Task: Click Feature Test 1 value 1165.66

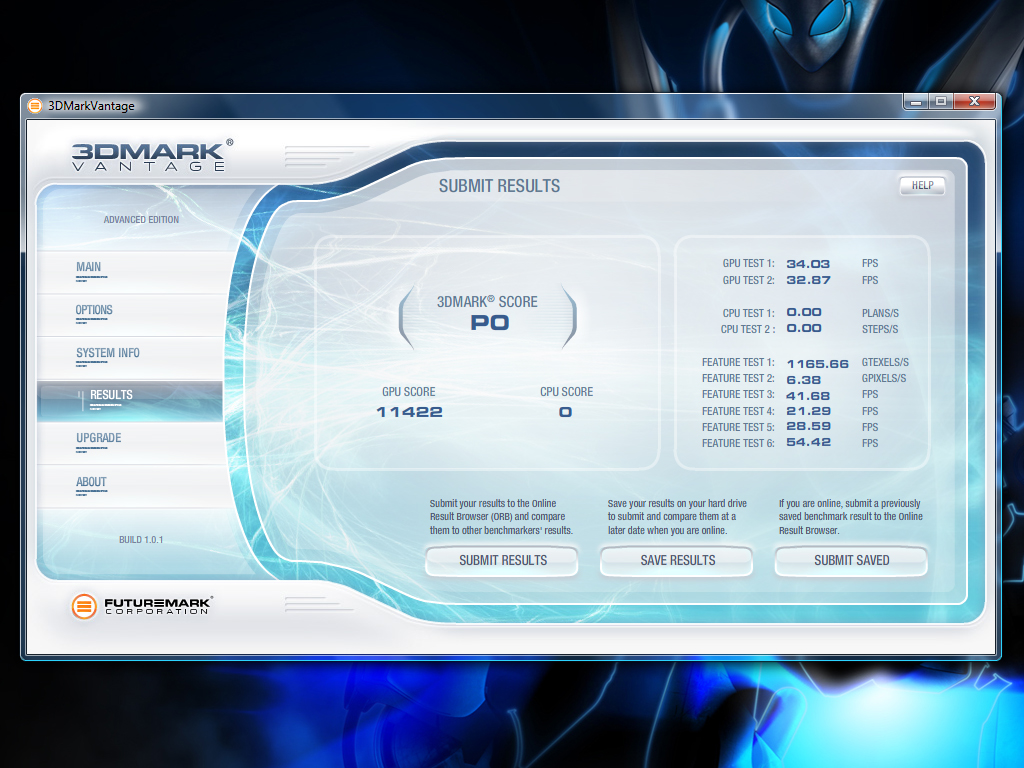Action: tap(817, 364)
